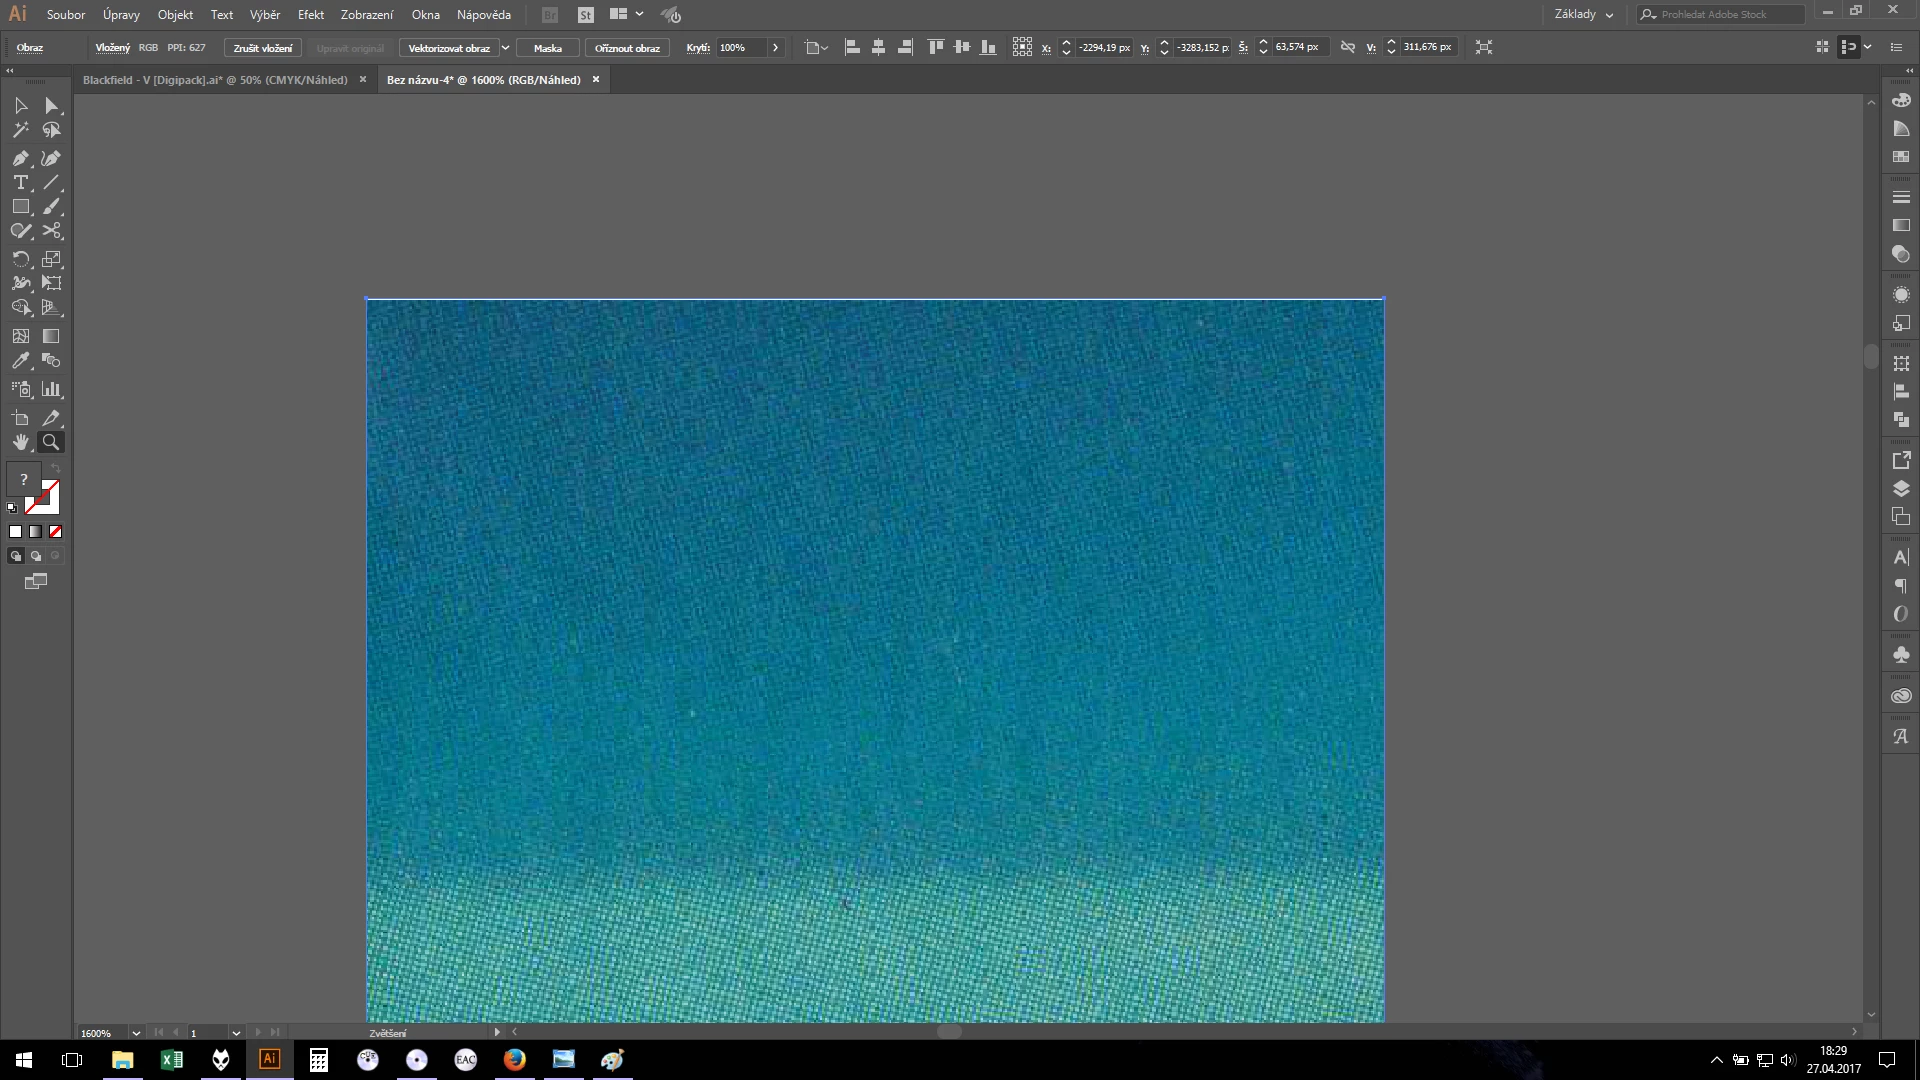Swap fill and stroke colors
Image resolution: width=1920 pixels, height=1080 pixels.
point(56,468)
